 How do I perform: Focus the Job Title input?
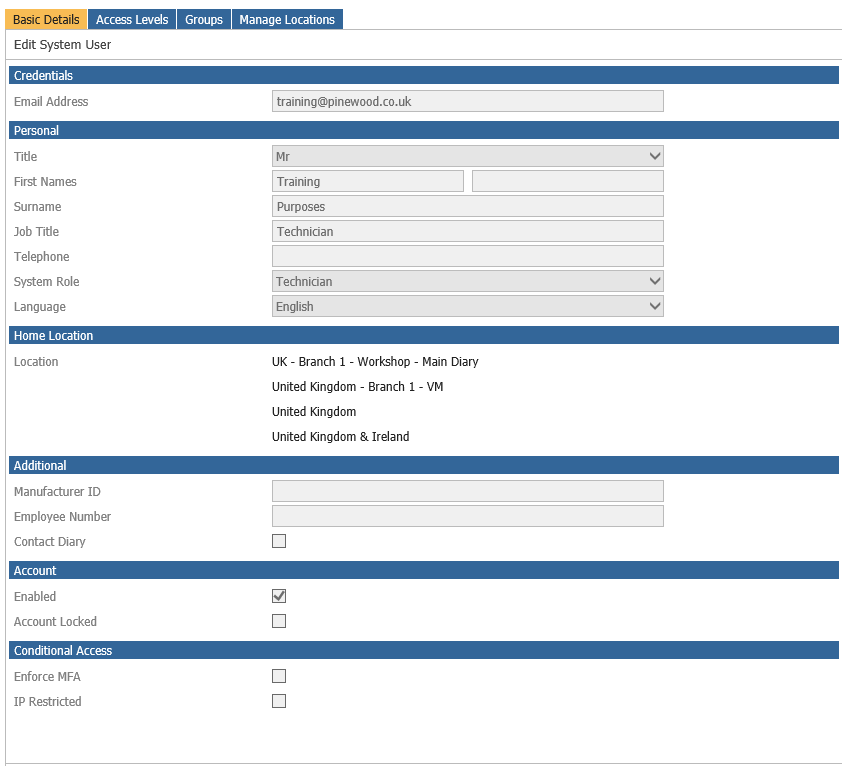[467, 232]
